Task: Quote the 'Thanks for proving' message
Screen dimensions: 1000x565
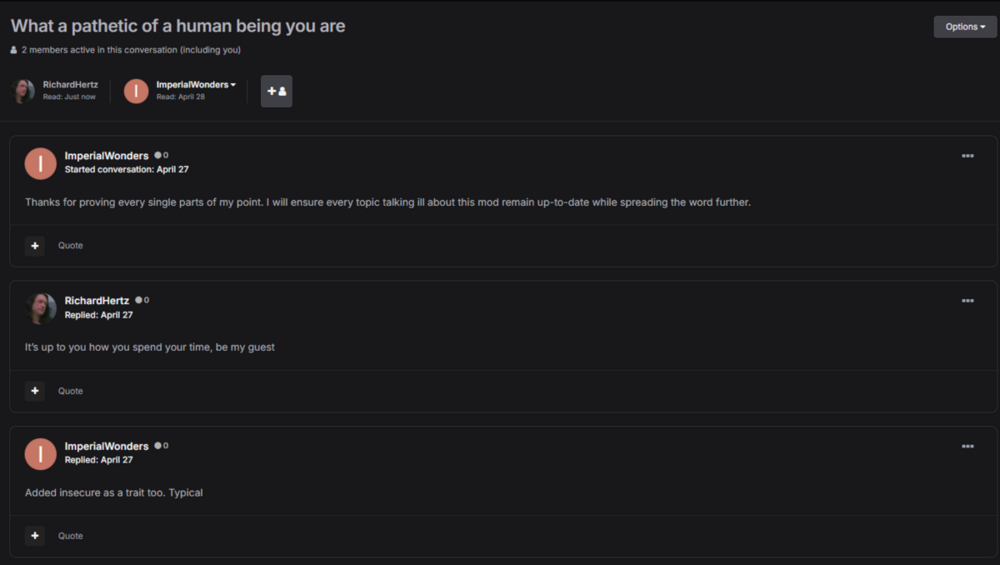Action: click(x=70, y=246)
